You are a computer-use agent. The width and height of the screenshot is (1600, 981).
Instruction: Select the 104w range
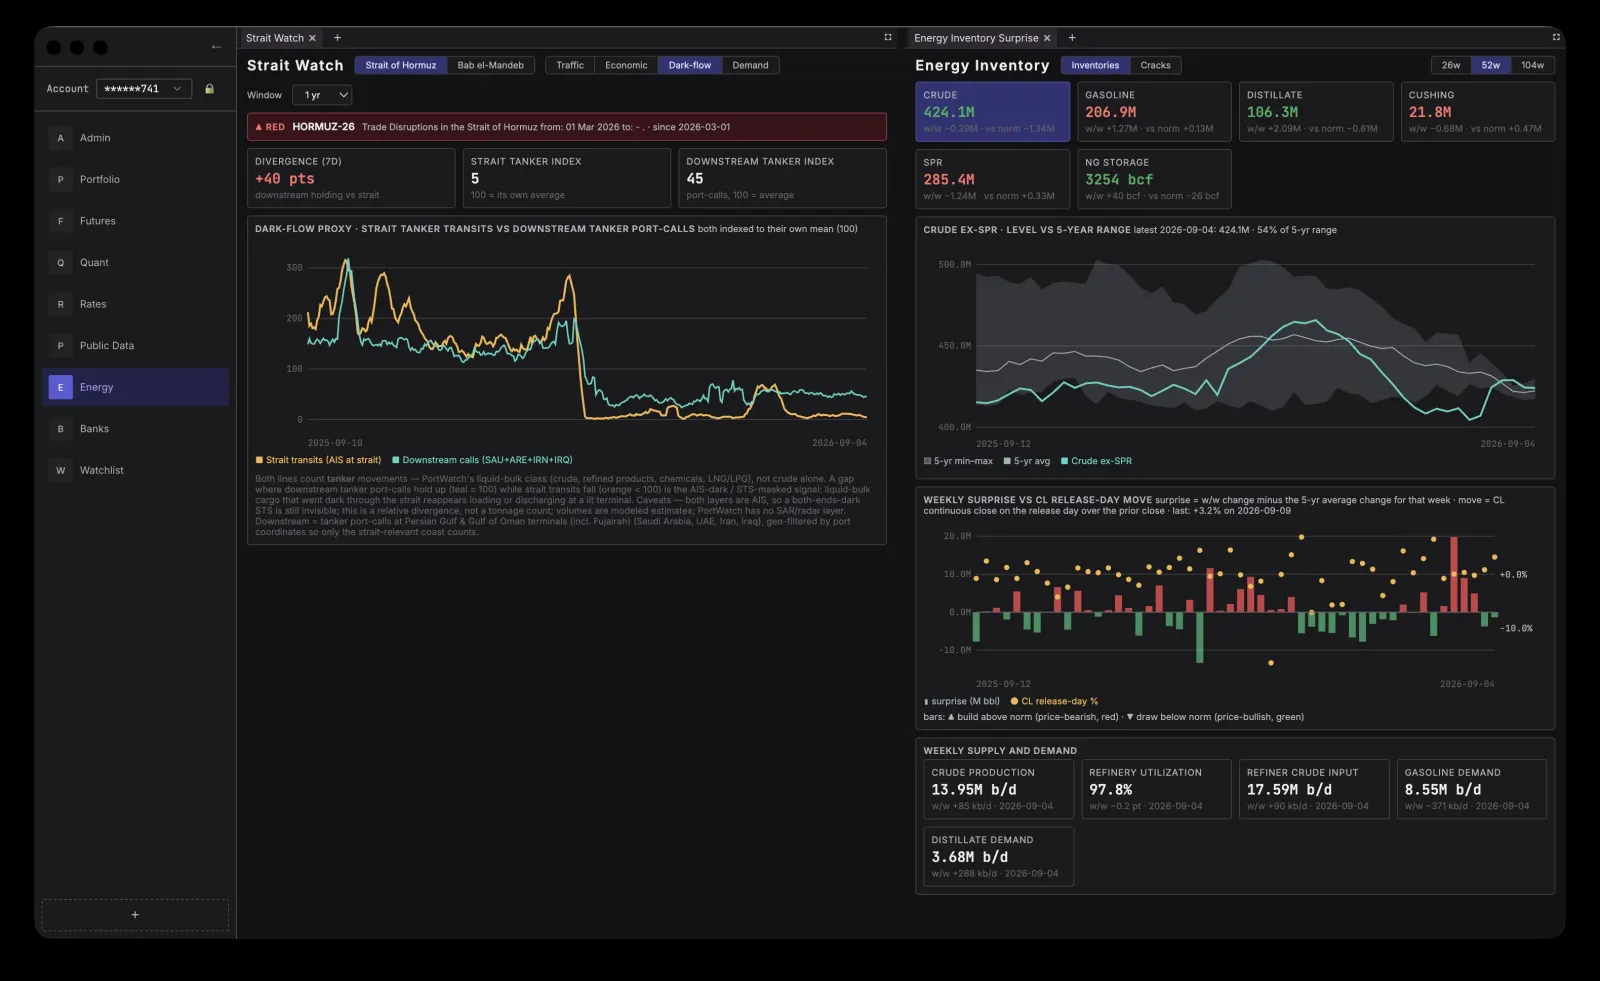tap(1533, 65)
